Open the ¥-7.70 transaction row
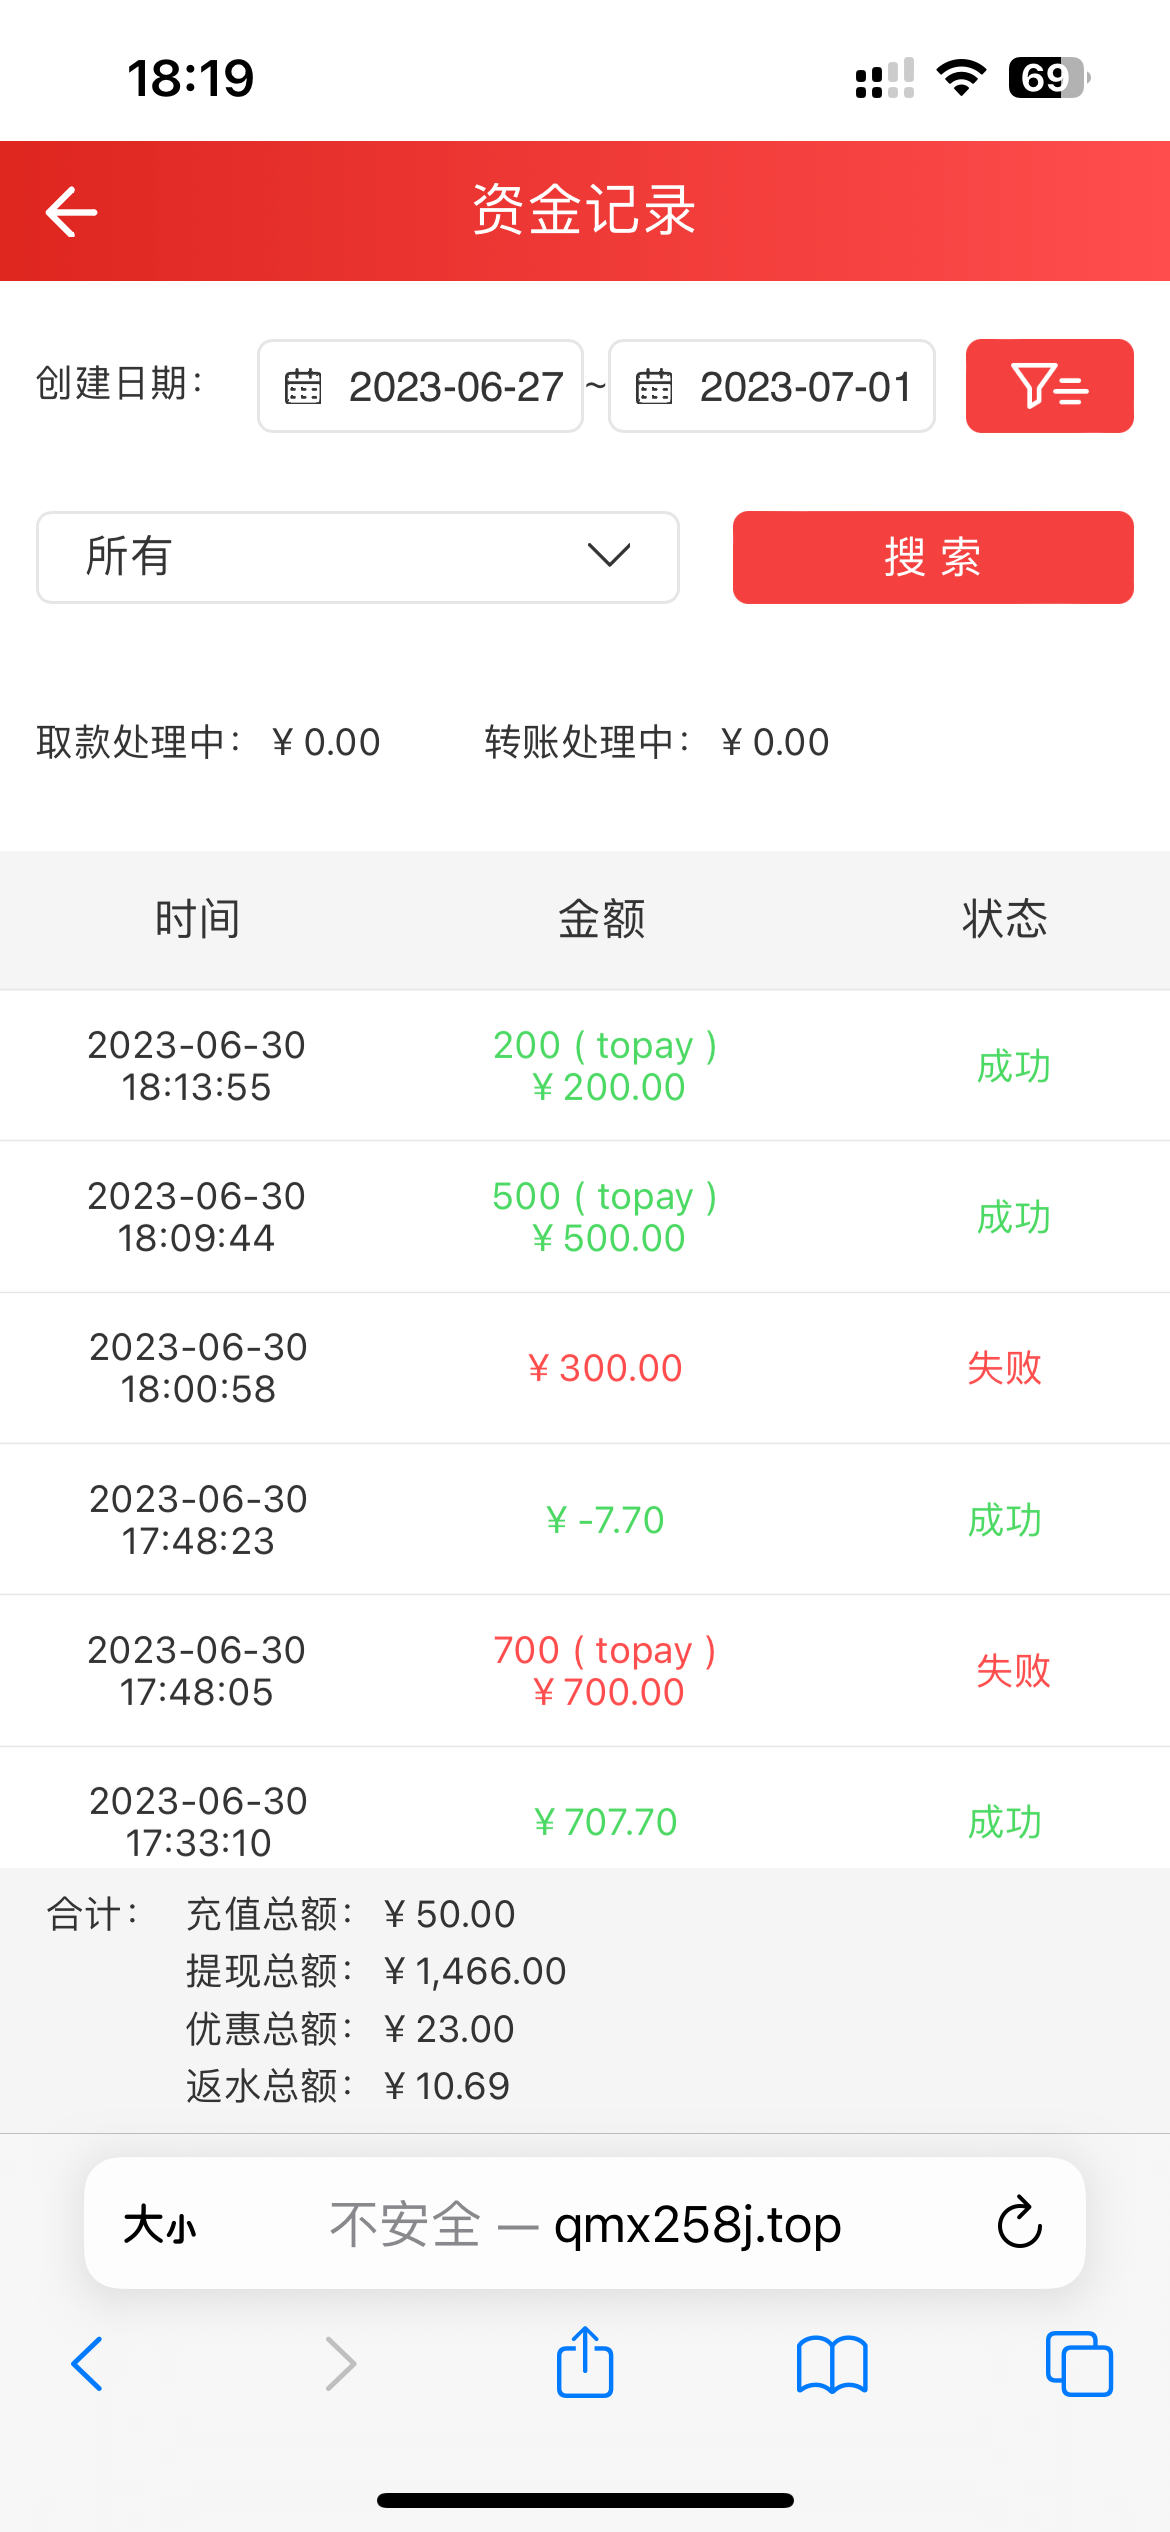1170x2532 pixels. pos(585,1520)
